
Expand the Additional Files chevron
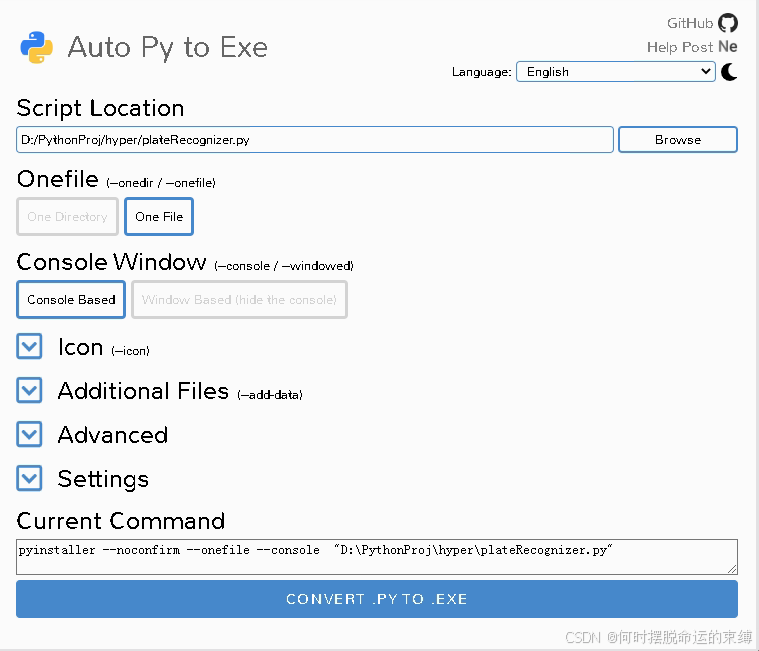[x=29, y=390]
